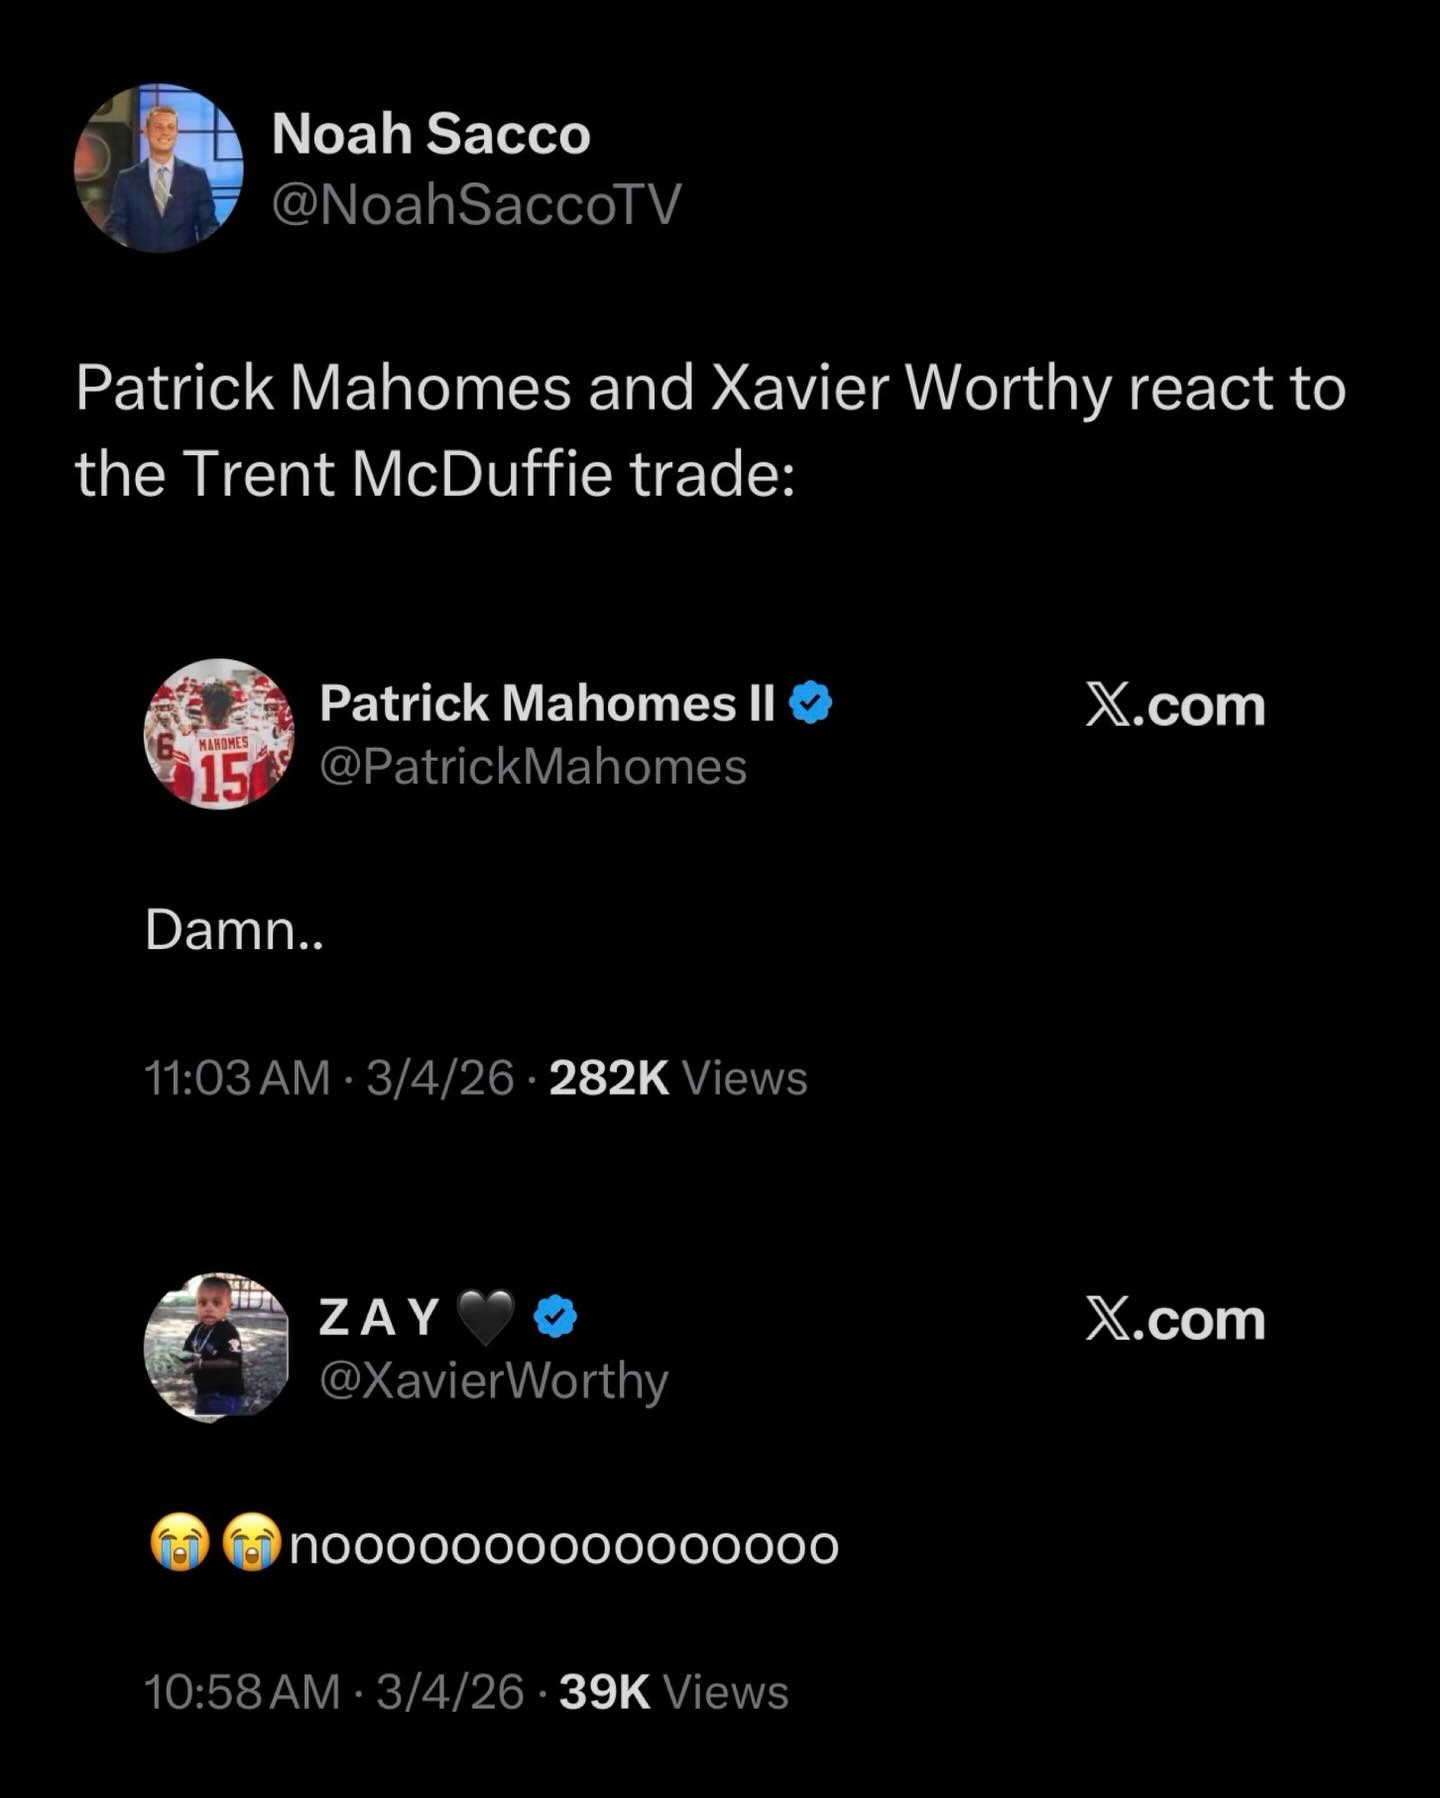This screenshot has height=1798, width=1440.
Task: Click ZAY's blue verified badge
Action: pos(555,1317)
